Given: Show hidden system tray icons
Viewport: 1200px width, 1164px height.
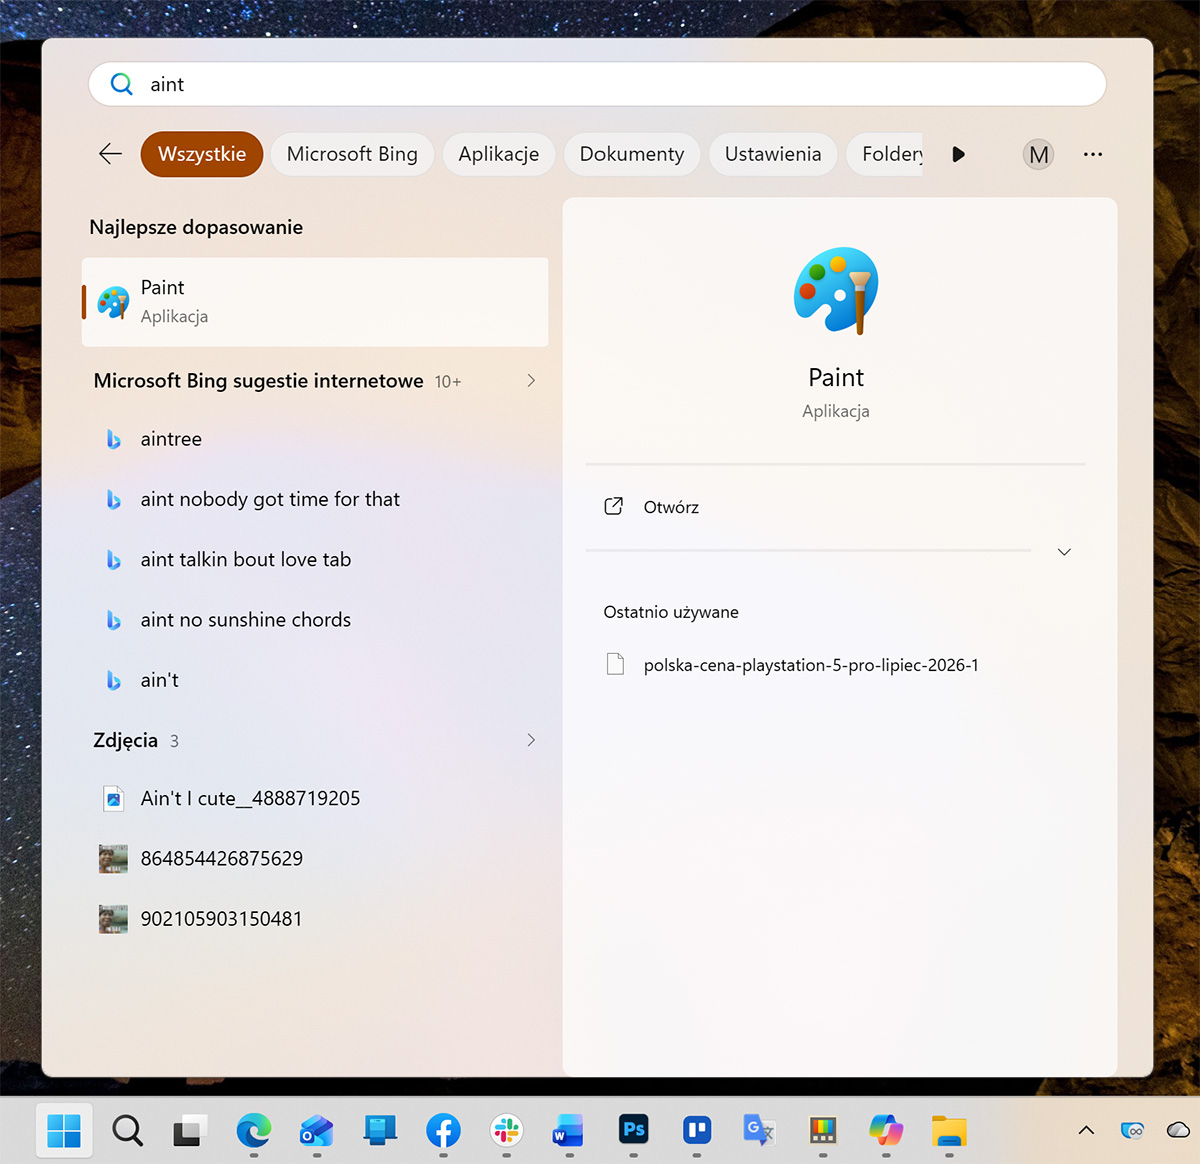Looking at the screenshot, I should click(x=1086, y=1131).
